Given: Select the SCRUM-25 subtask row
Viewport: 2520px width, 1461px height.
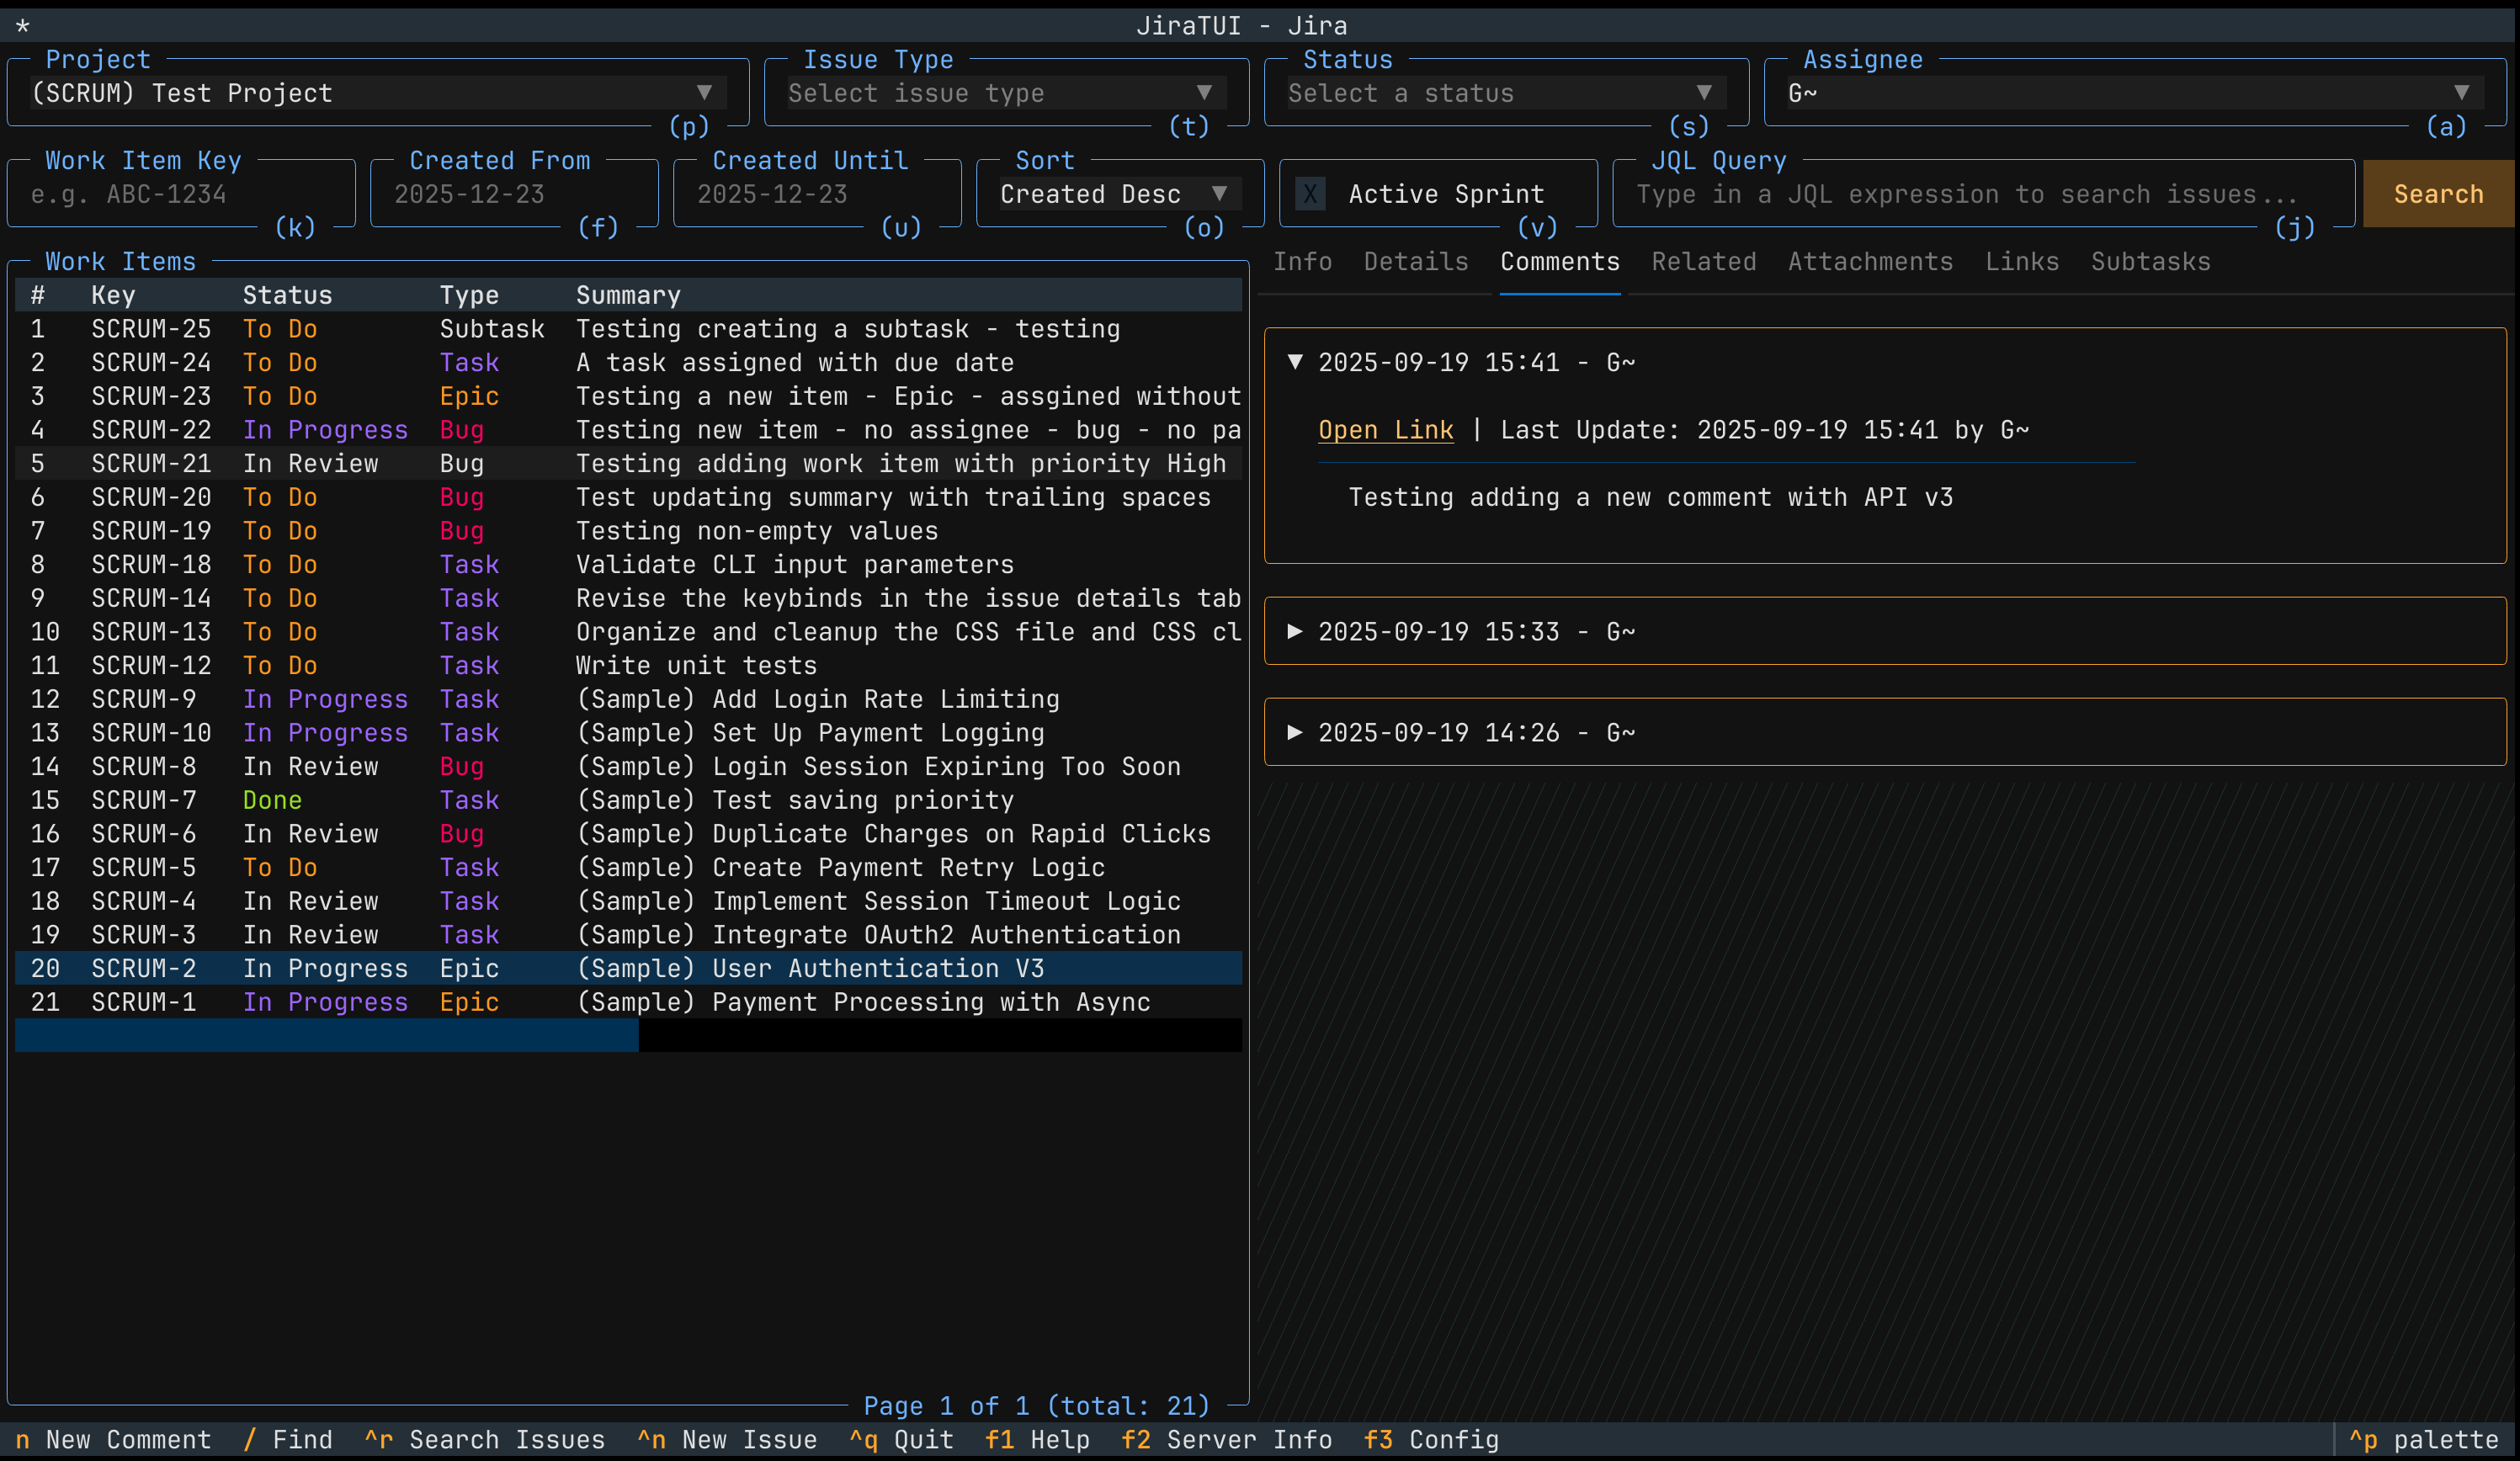Looking at the screenshot, I should click(628, 329).
